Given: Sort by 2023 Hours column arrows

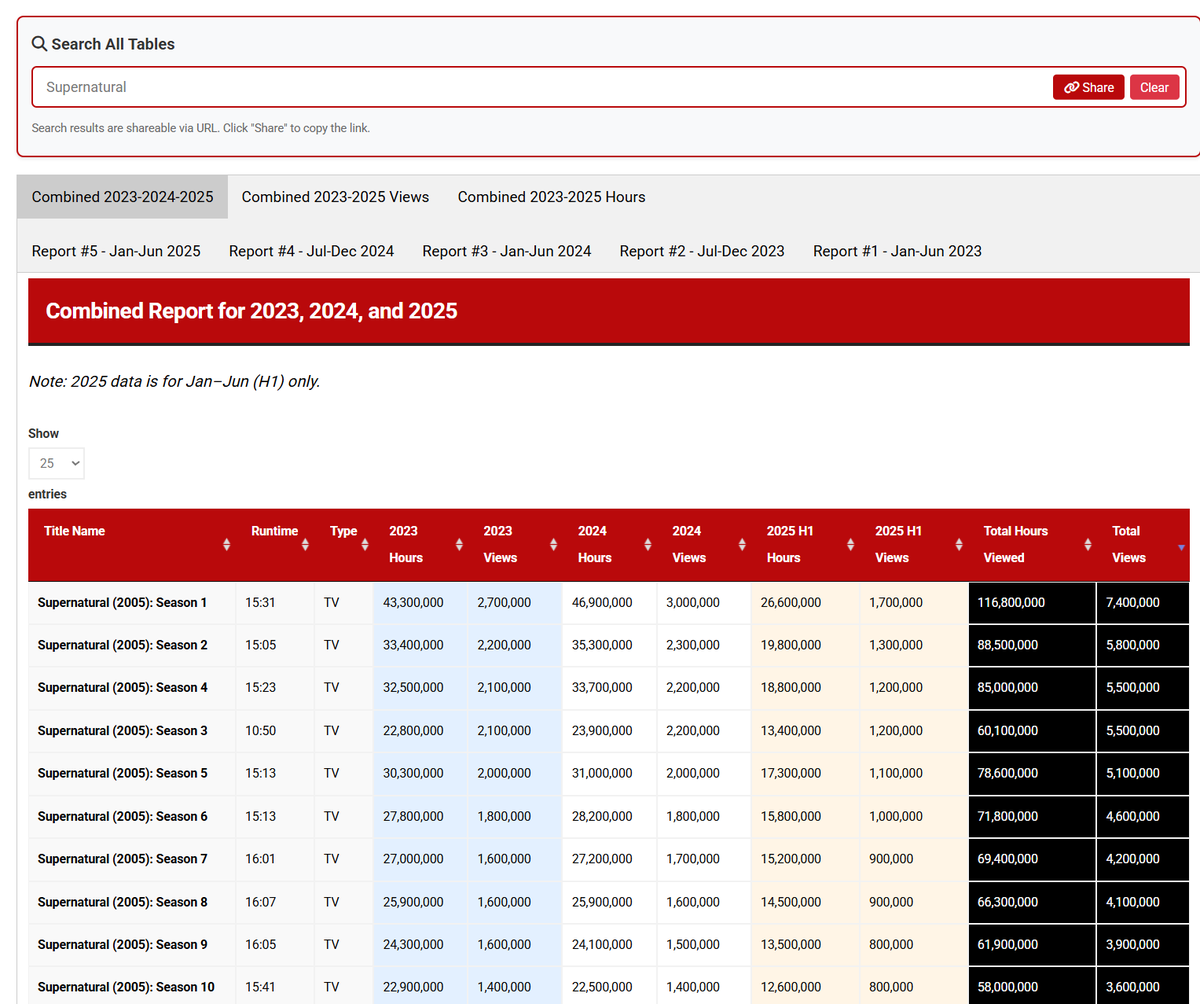Looking at the screenshot, I should coord(459,545).
